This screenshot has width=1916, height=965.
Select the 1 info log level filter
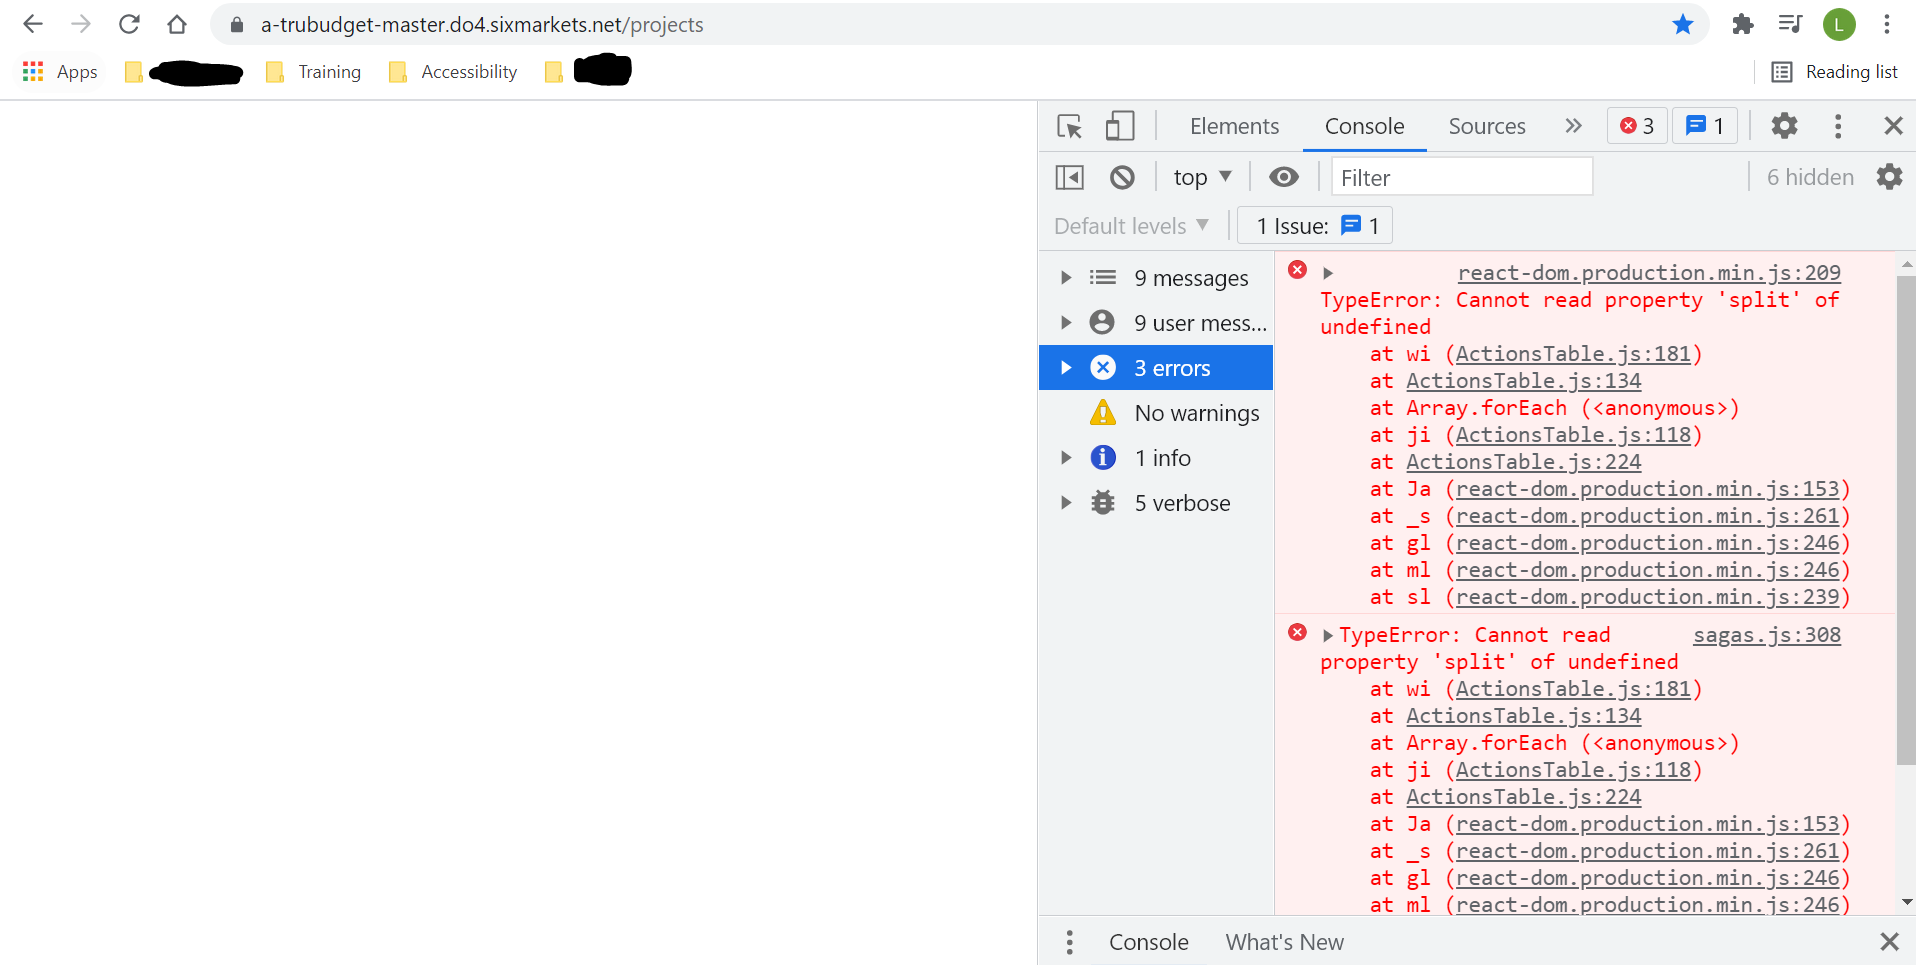click(x=1162, y=457)
